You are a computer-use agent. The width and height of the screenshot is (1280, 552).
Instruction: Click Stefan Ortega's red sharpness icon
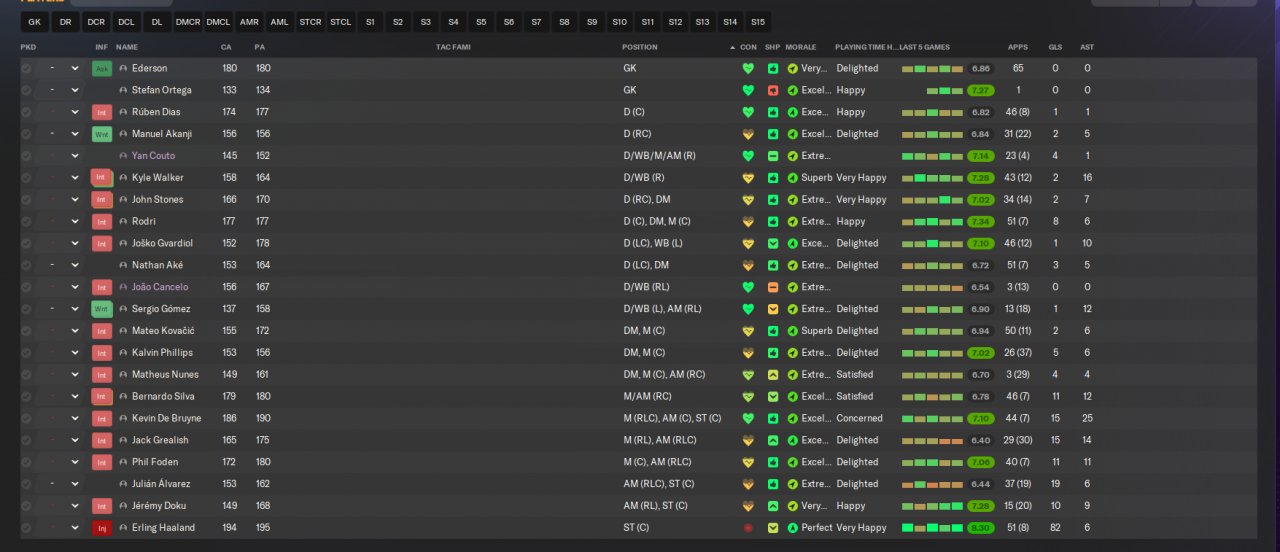(x=773, y=90)
